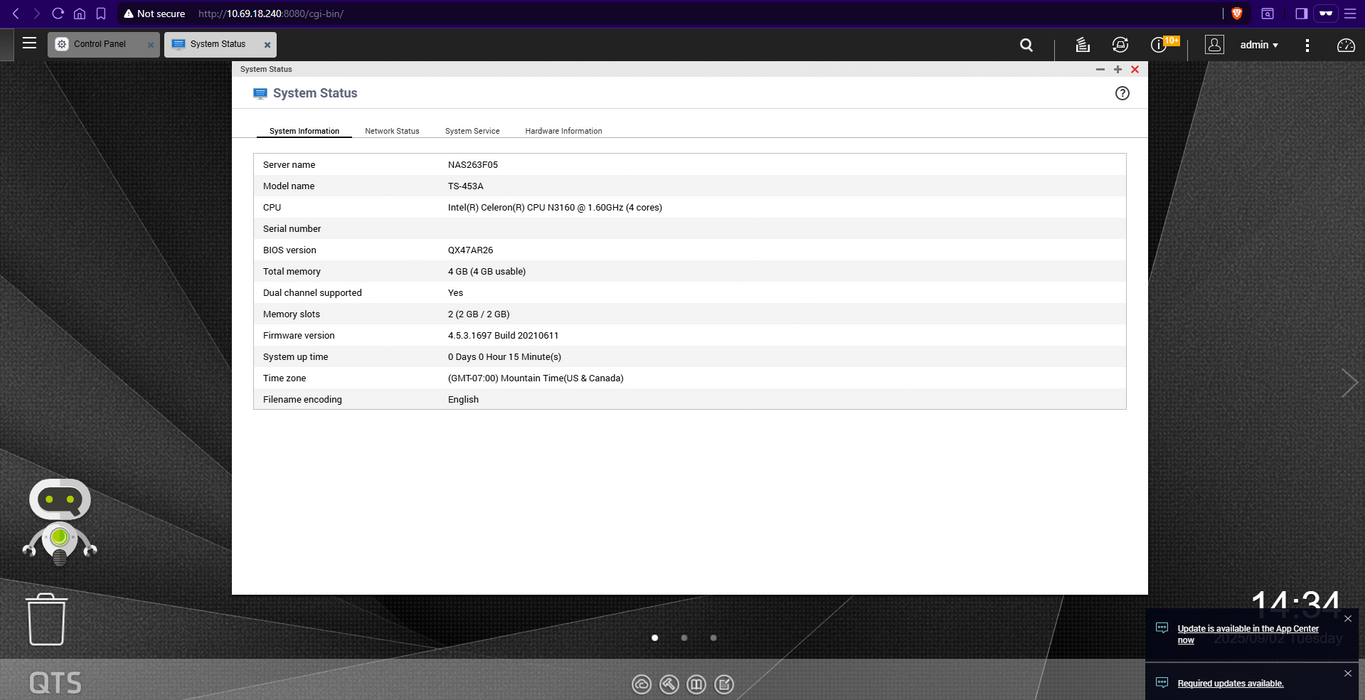Expand the admin user dropdown
The width and height of the screenshot is (1365, 700).
[1258, 45]
